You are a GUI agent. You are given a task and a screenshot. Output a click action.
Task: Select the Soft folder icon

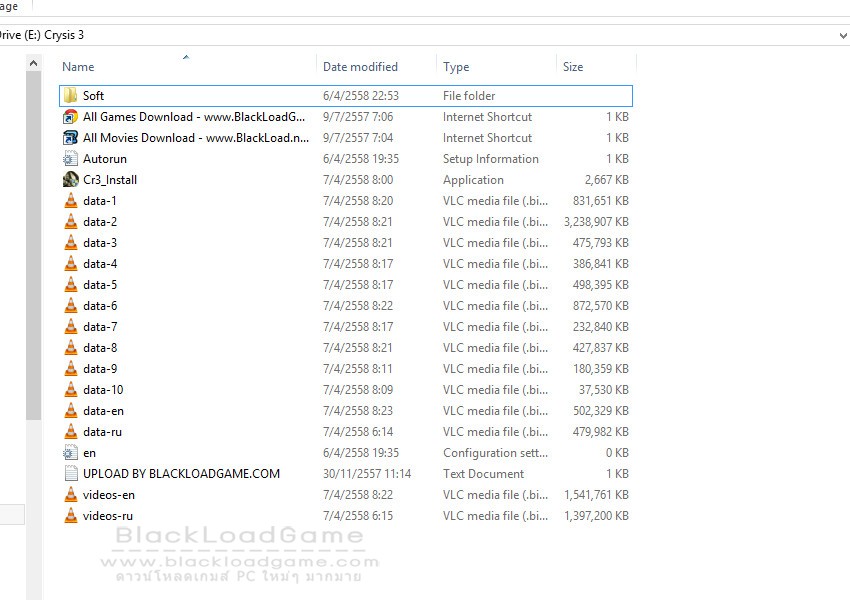click(70, 96)
